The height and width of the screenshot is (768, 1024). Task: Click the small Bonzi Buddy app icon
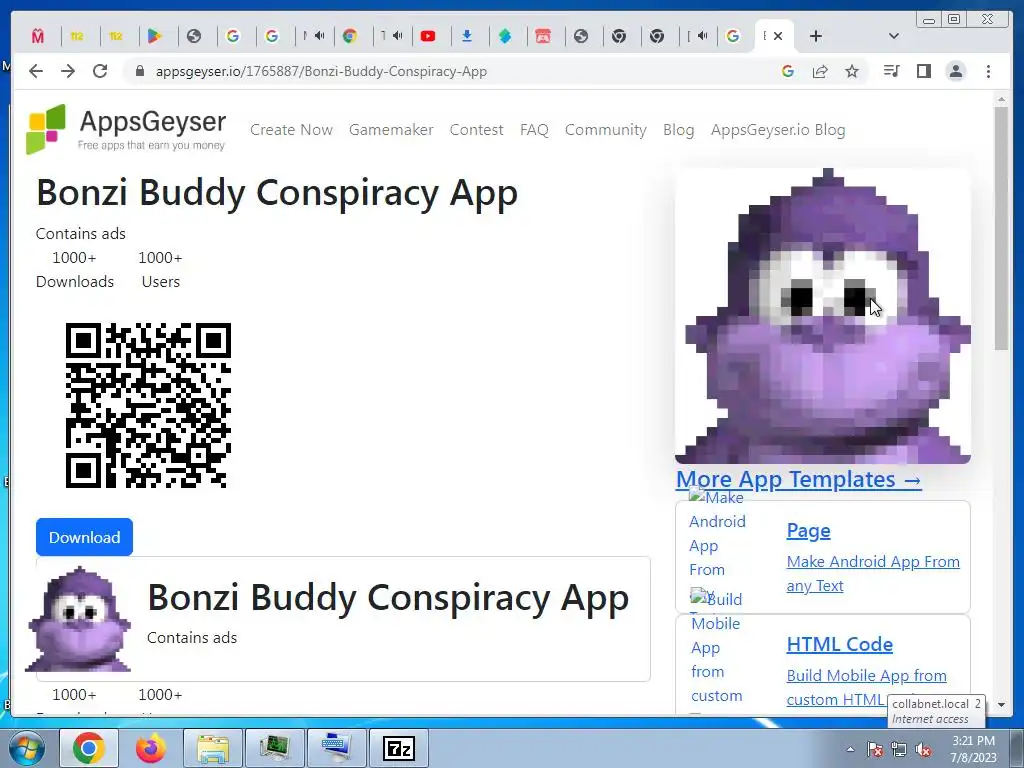(x=78, y=618)
